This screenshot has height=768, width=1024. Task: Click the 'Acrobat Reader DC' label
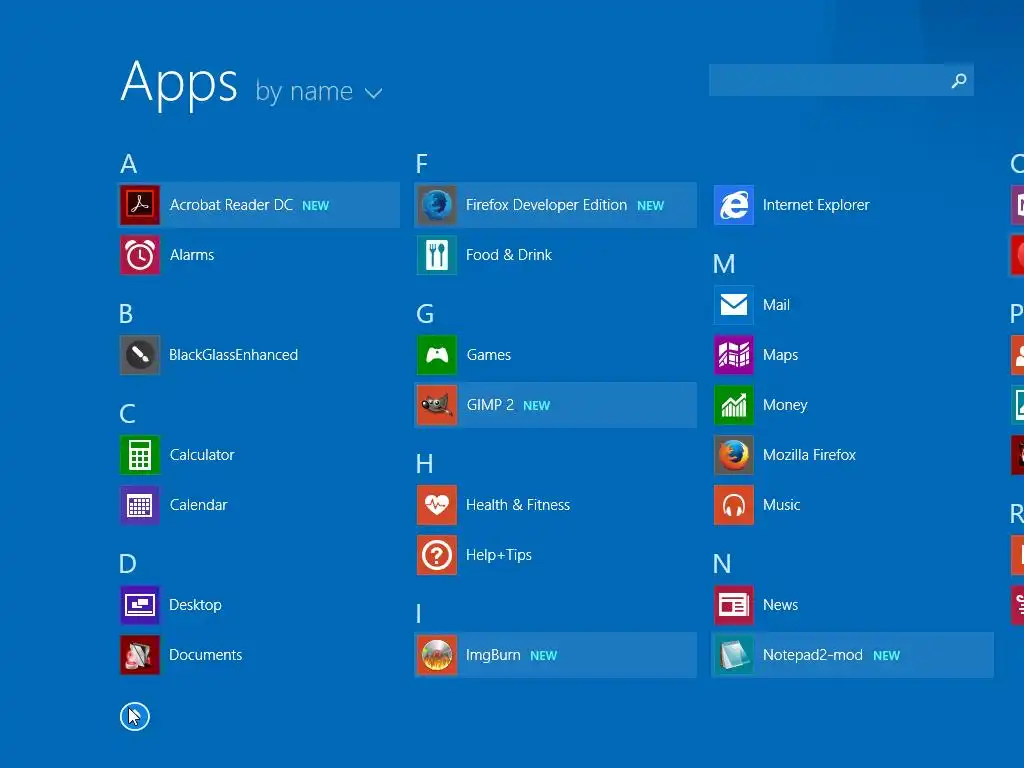[231, 205]
